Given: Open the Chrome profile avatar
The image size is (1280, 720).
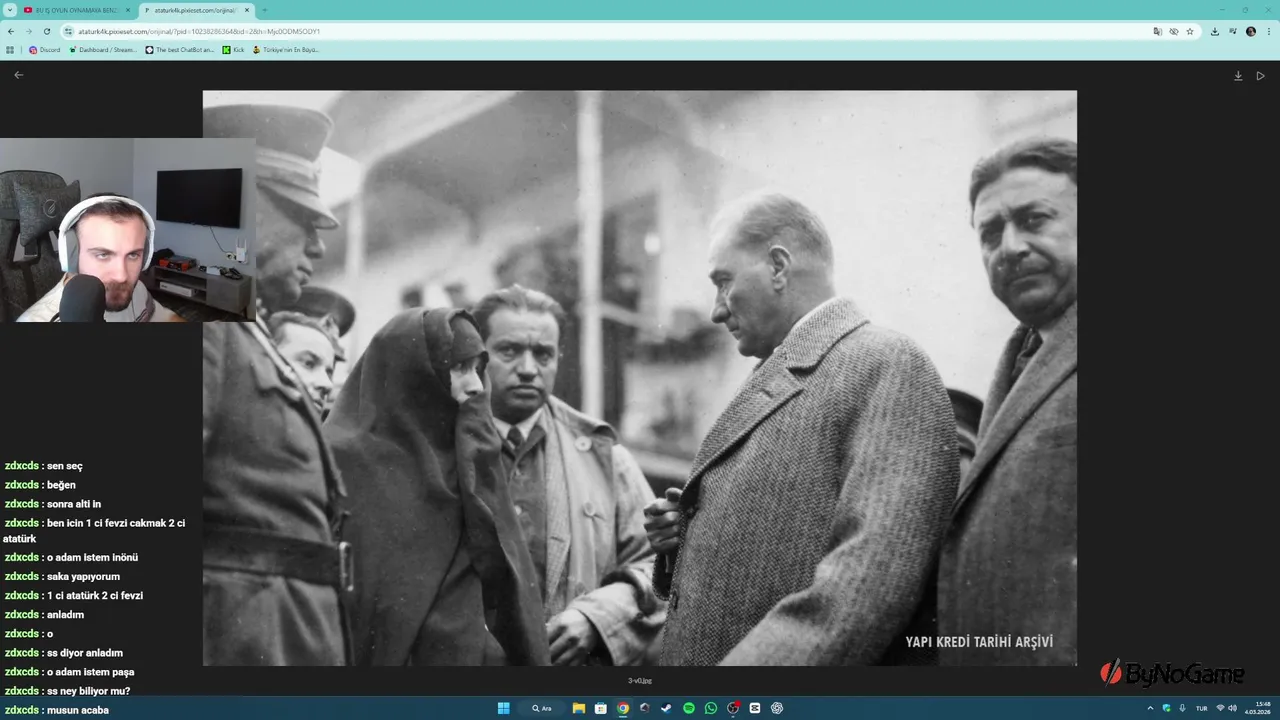Looking at the screenshot, I should coord(1251,31).
